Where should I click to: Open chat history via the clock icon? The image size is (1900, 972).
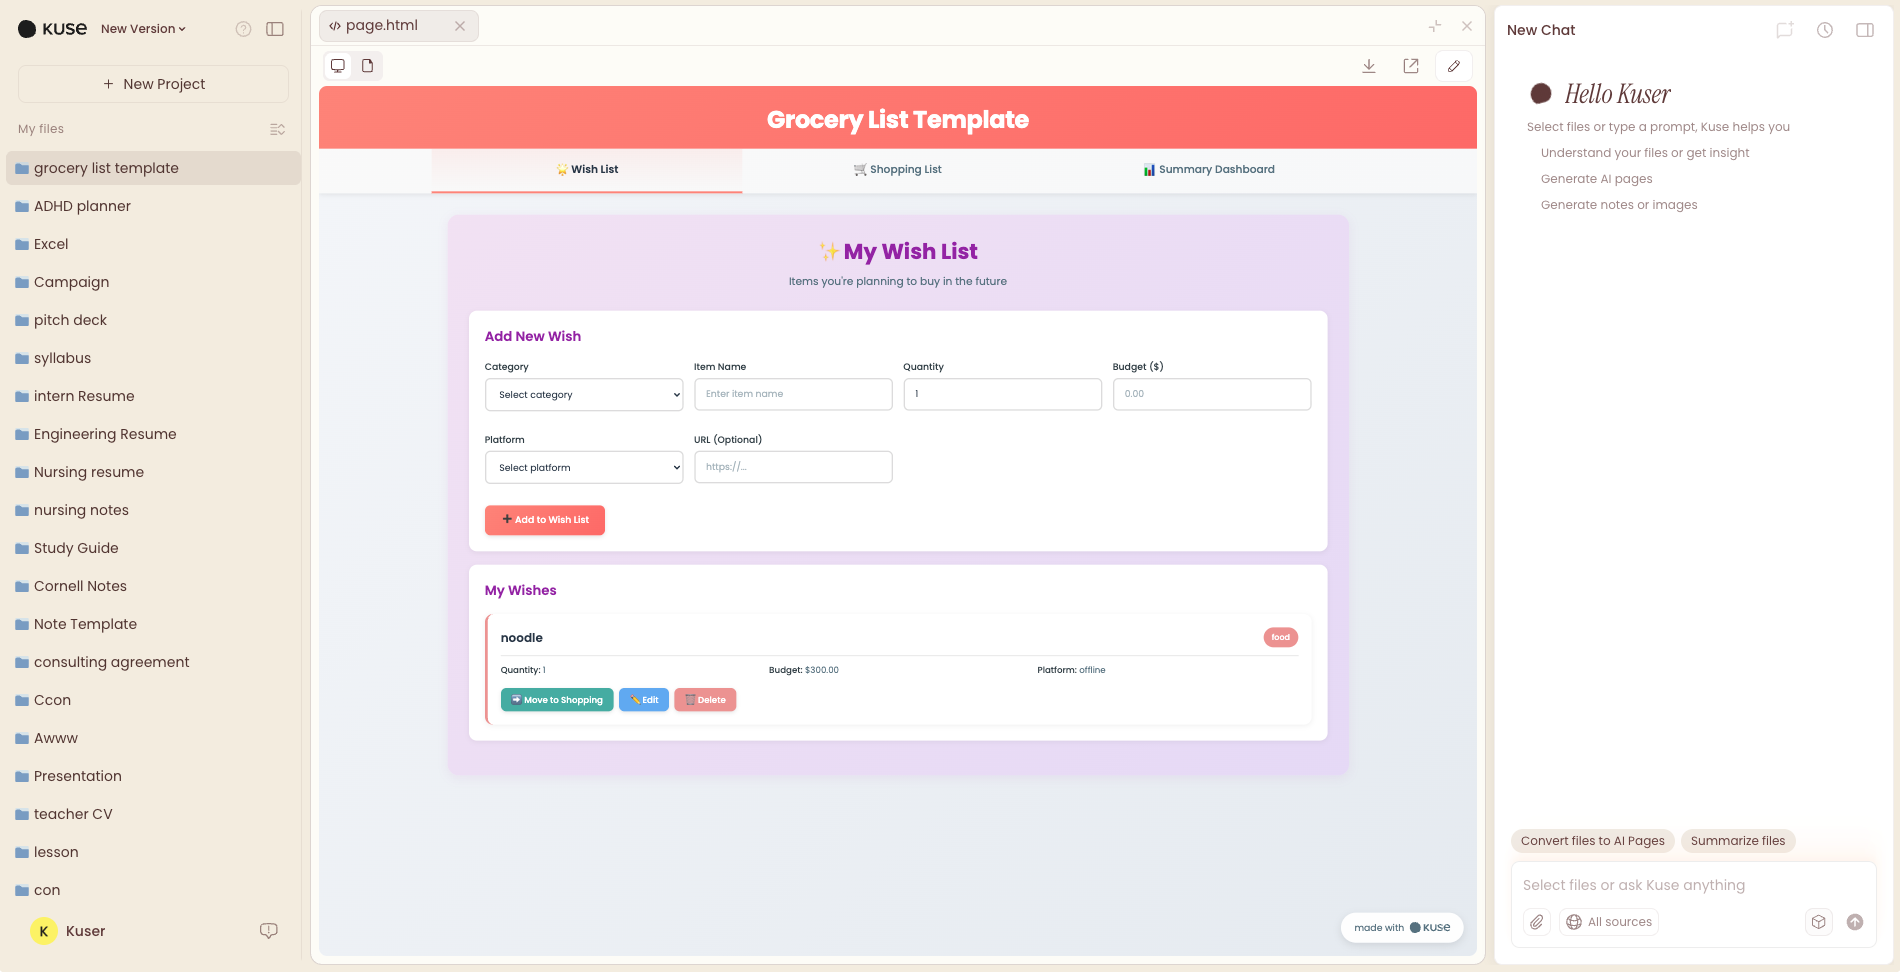point(1824,30)
